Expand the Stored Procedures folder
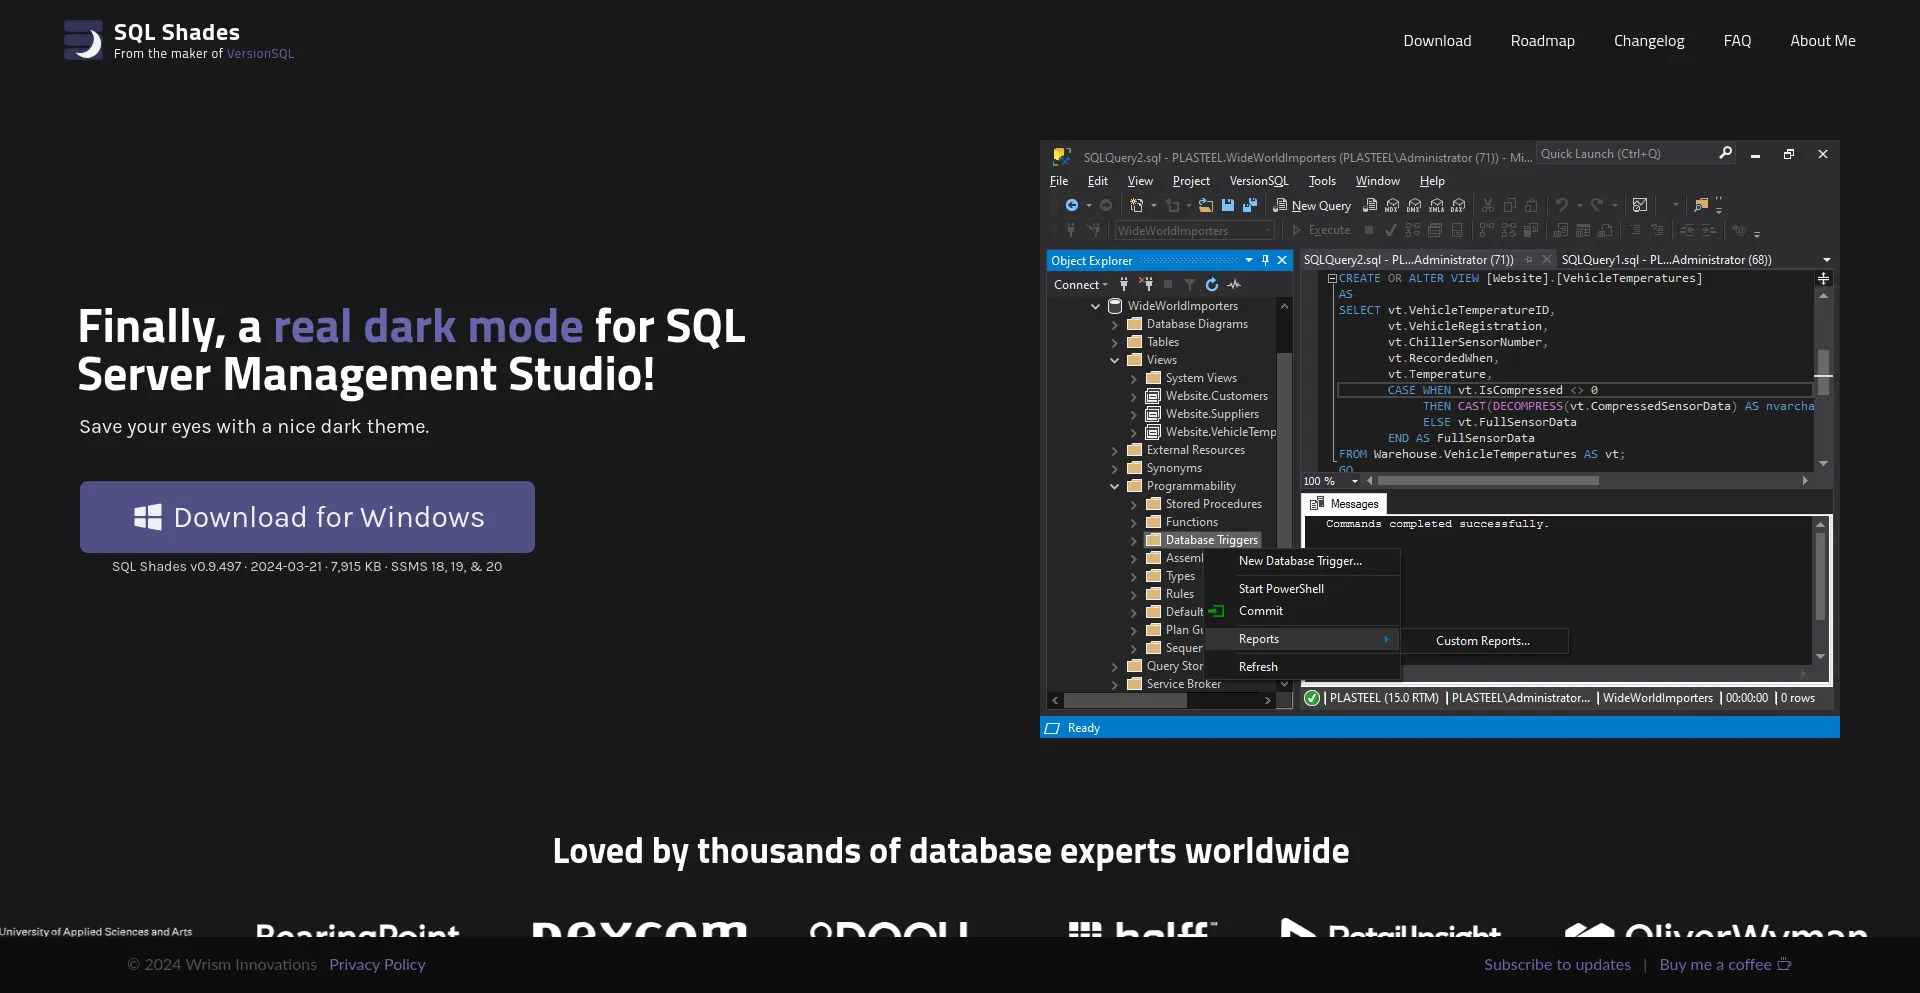Viewport: 1920px width, 993px height. coord(1133,504)
